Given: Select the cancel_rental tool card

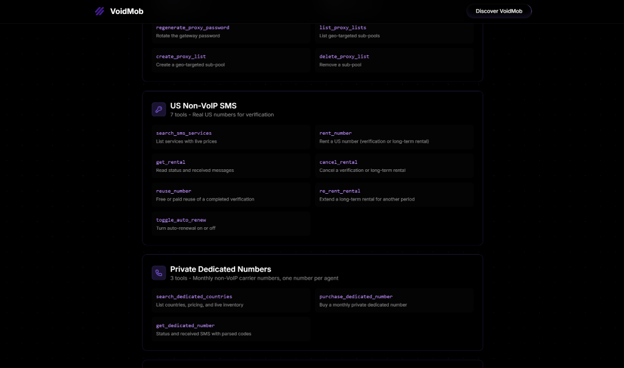Looking at the screenshot, I should [x=394, y=166].
